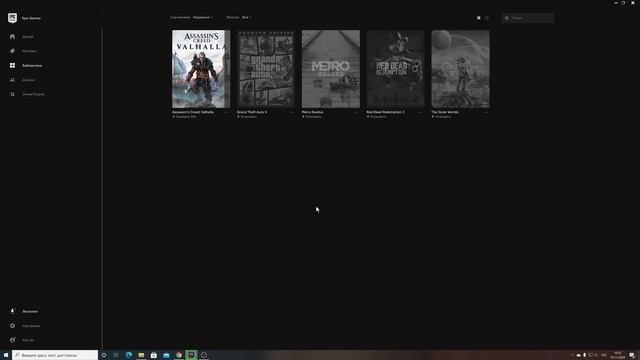This screenshot has width=640, height=360.
Task: Open File Explorer from taskbar
Action: [x=141, y=355]
